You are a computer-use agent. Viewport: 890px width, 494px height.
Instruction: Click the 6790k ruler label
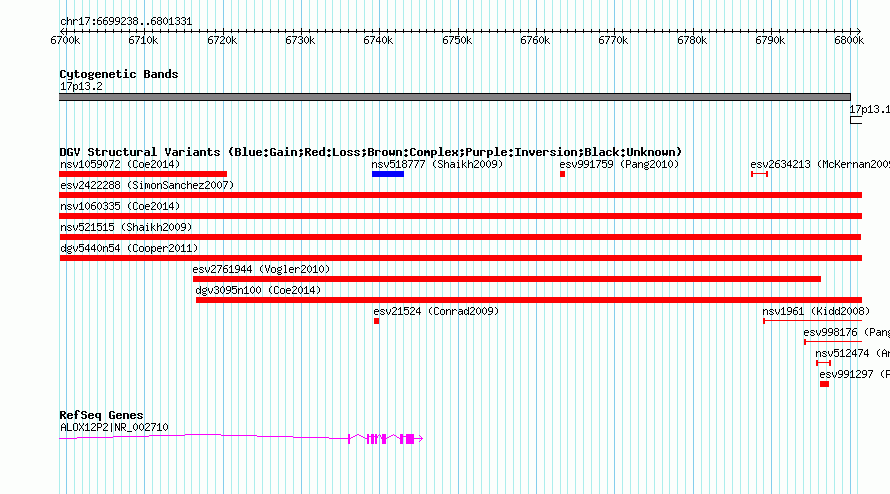770,40
